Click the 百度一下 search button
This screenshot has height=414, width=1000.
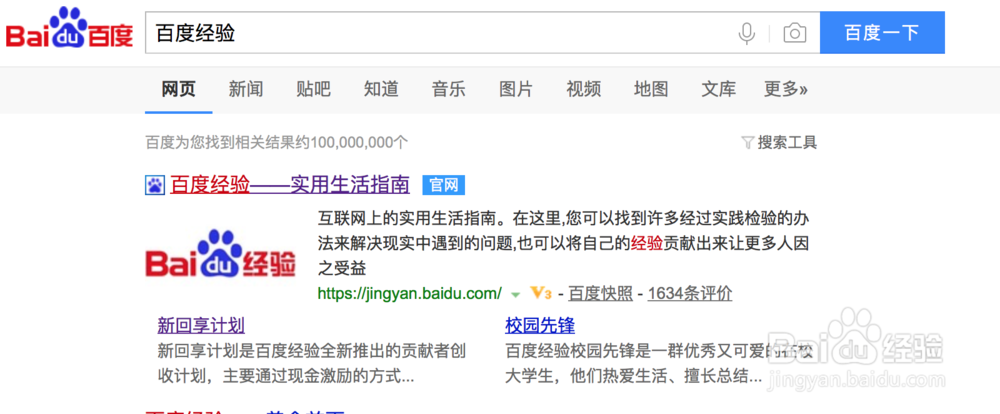[x=882, y=33]
